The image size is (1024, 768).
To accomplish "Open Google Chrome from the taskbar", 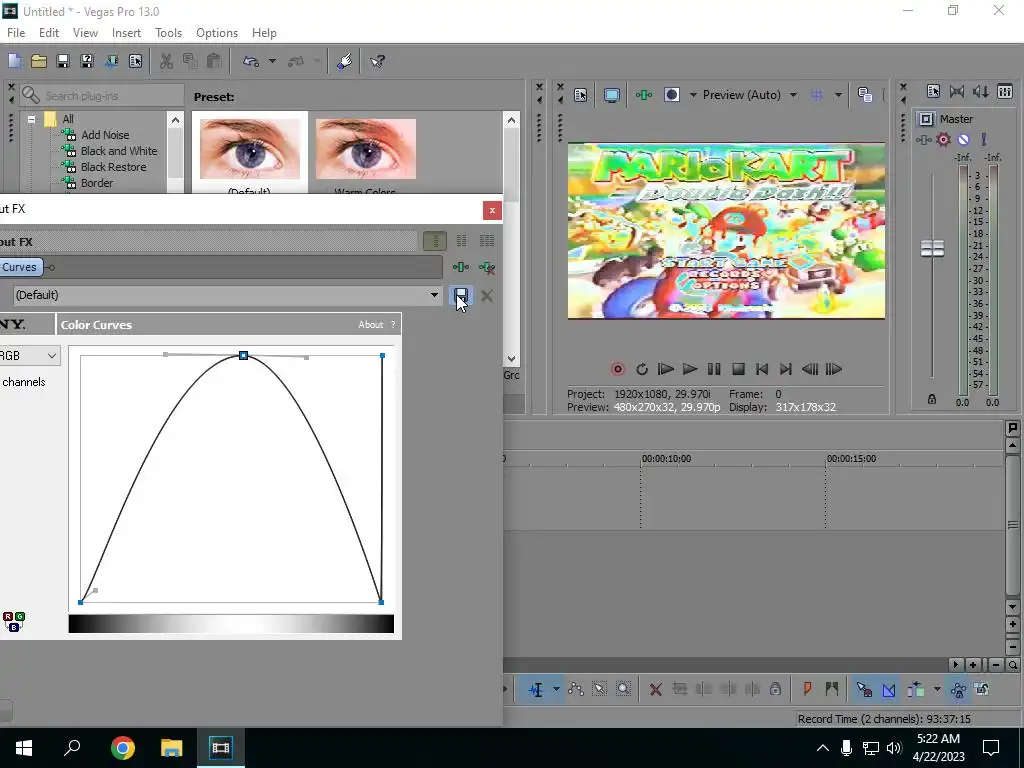I will pos(123,748).
